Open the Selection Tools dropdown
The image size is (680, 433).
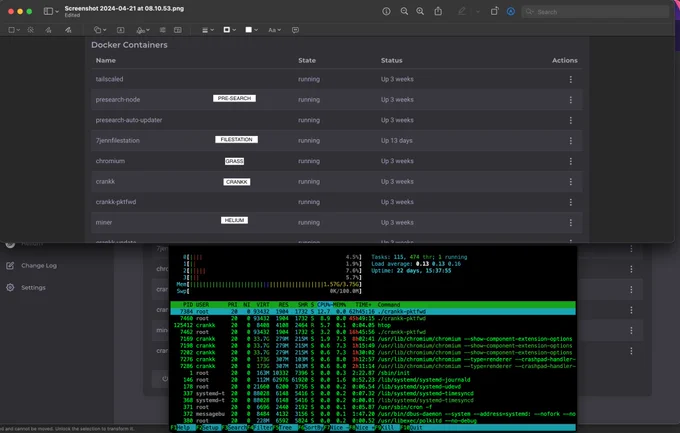tap(14, 30)
